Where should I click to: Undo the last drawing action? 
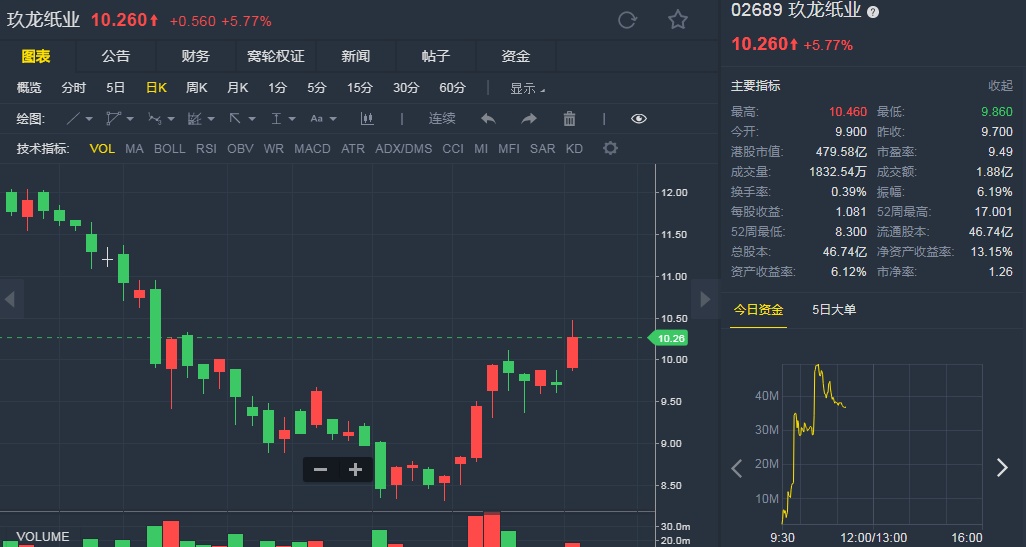point(488,119)
